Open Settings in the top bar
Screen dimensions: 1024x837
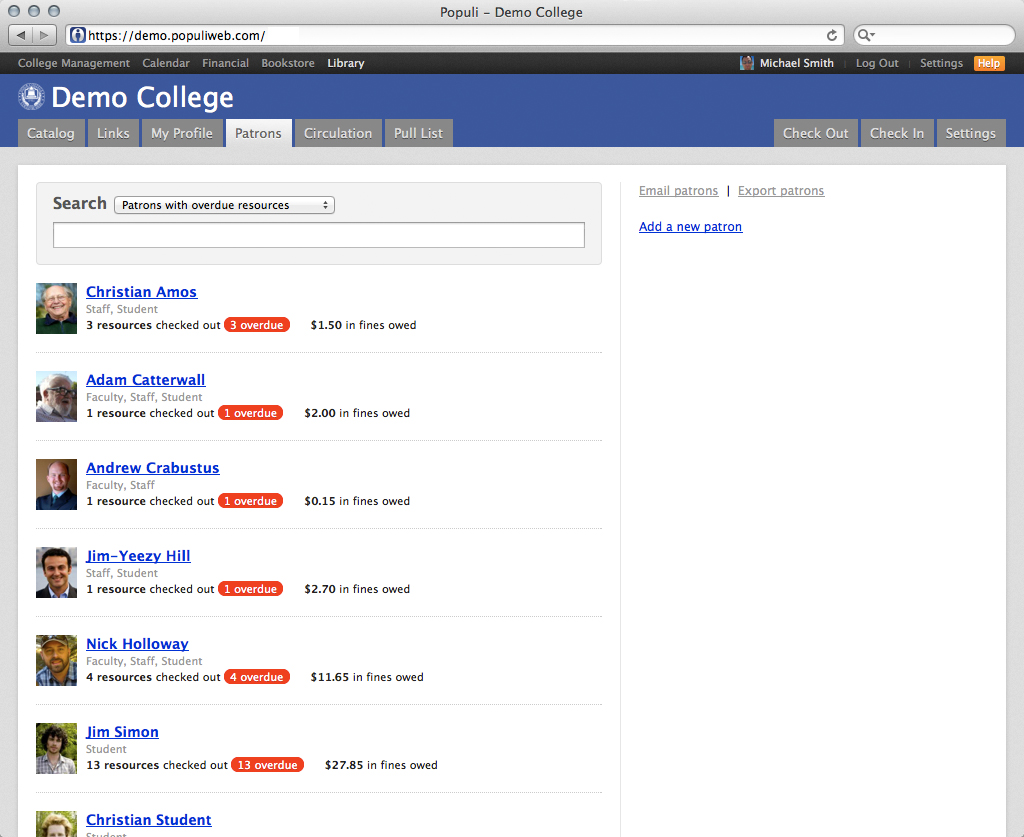[x=941, y=63]
